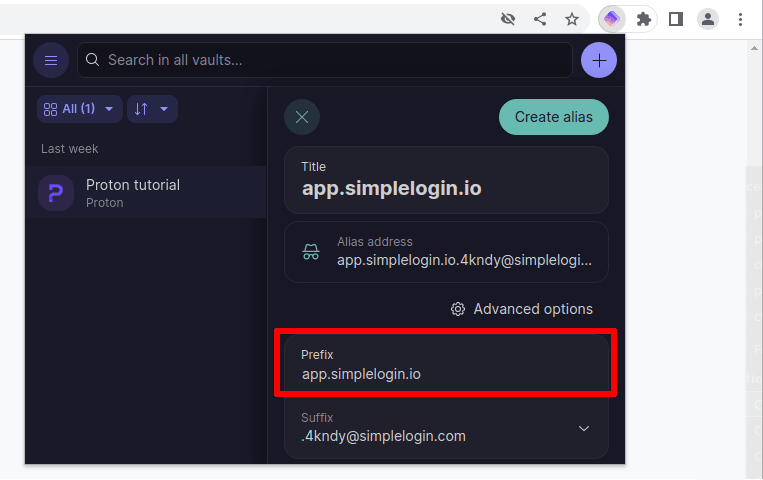Click the Create alias button
Viewport: 763px width, 480px height.
(554, 117)
